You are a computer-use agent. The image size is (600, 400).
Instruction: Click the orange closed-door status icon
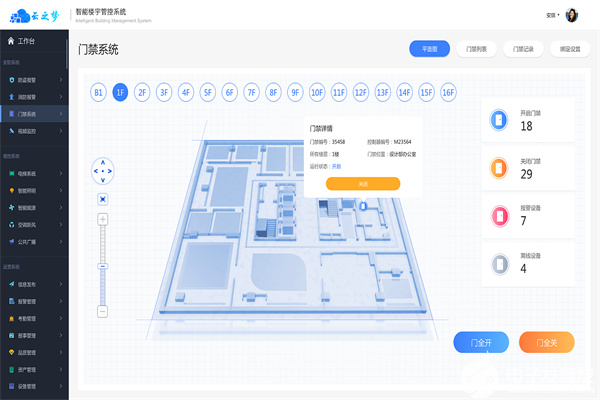click(499, 168)
